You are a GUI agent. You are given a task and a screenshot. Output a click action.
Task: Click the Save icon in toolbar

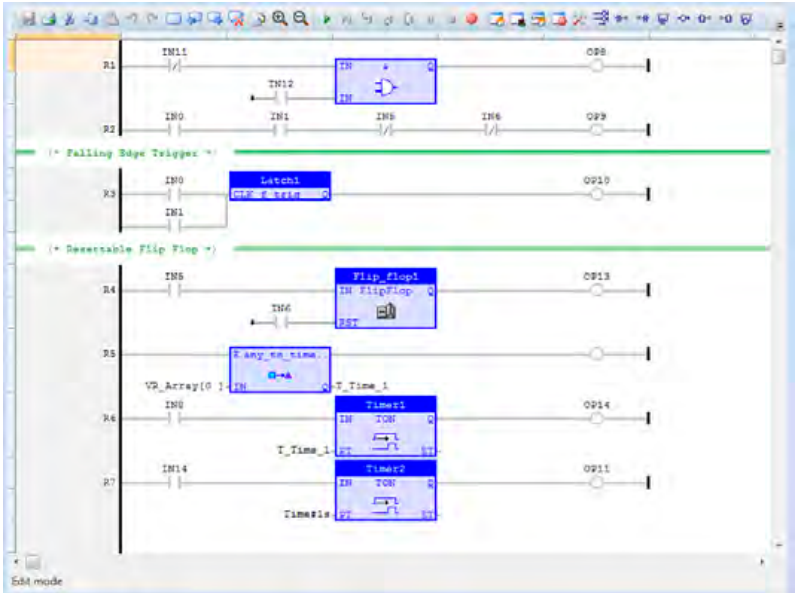point(29,19)
